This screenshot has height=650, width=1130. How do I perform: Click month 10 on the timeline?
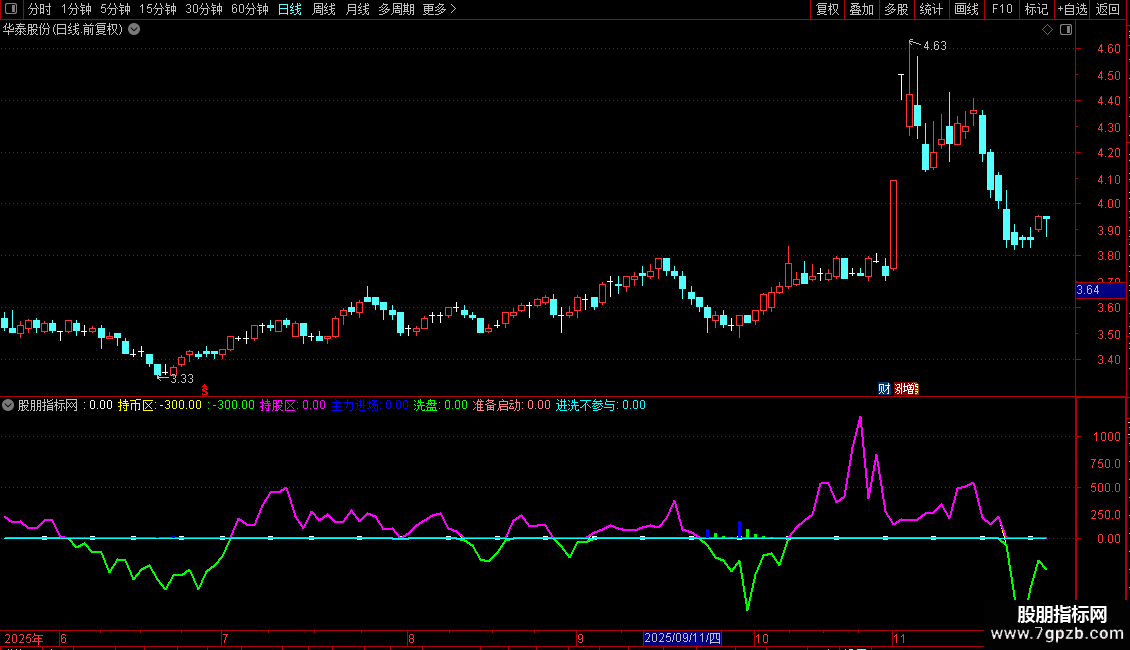762,638
